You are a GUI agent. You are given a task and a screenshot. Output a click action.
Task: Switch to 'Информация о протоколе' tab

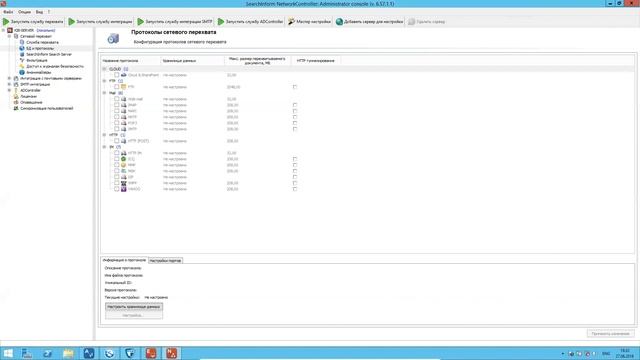124,260
